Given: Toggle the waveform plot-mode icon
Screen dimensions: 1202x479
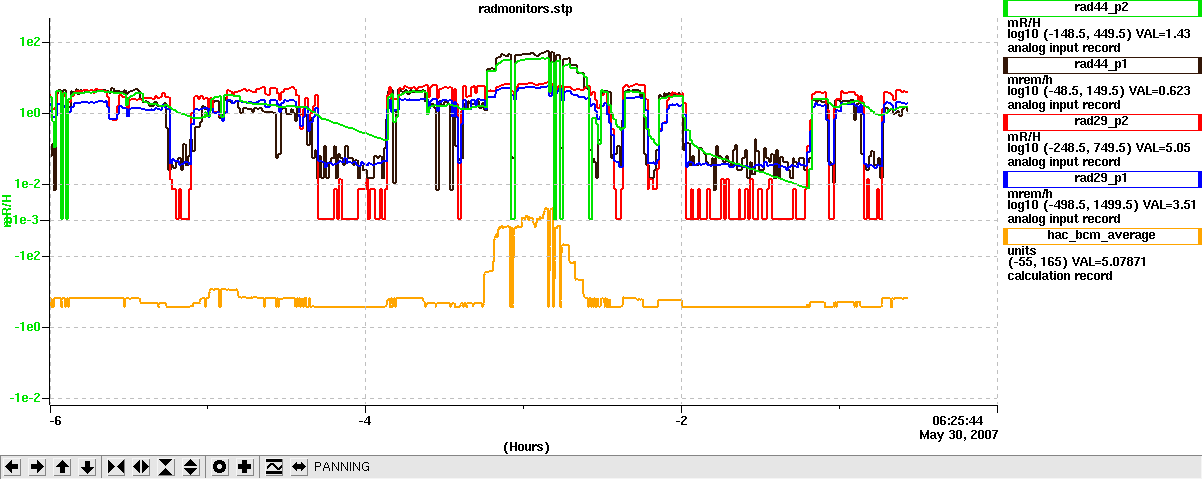Looking at the screenshot, I should (x=274, y=467).
